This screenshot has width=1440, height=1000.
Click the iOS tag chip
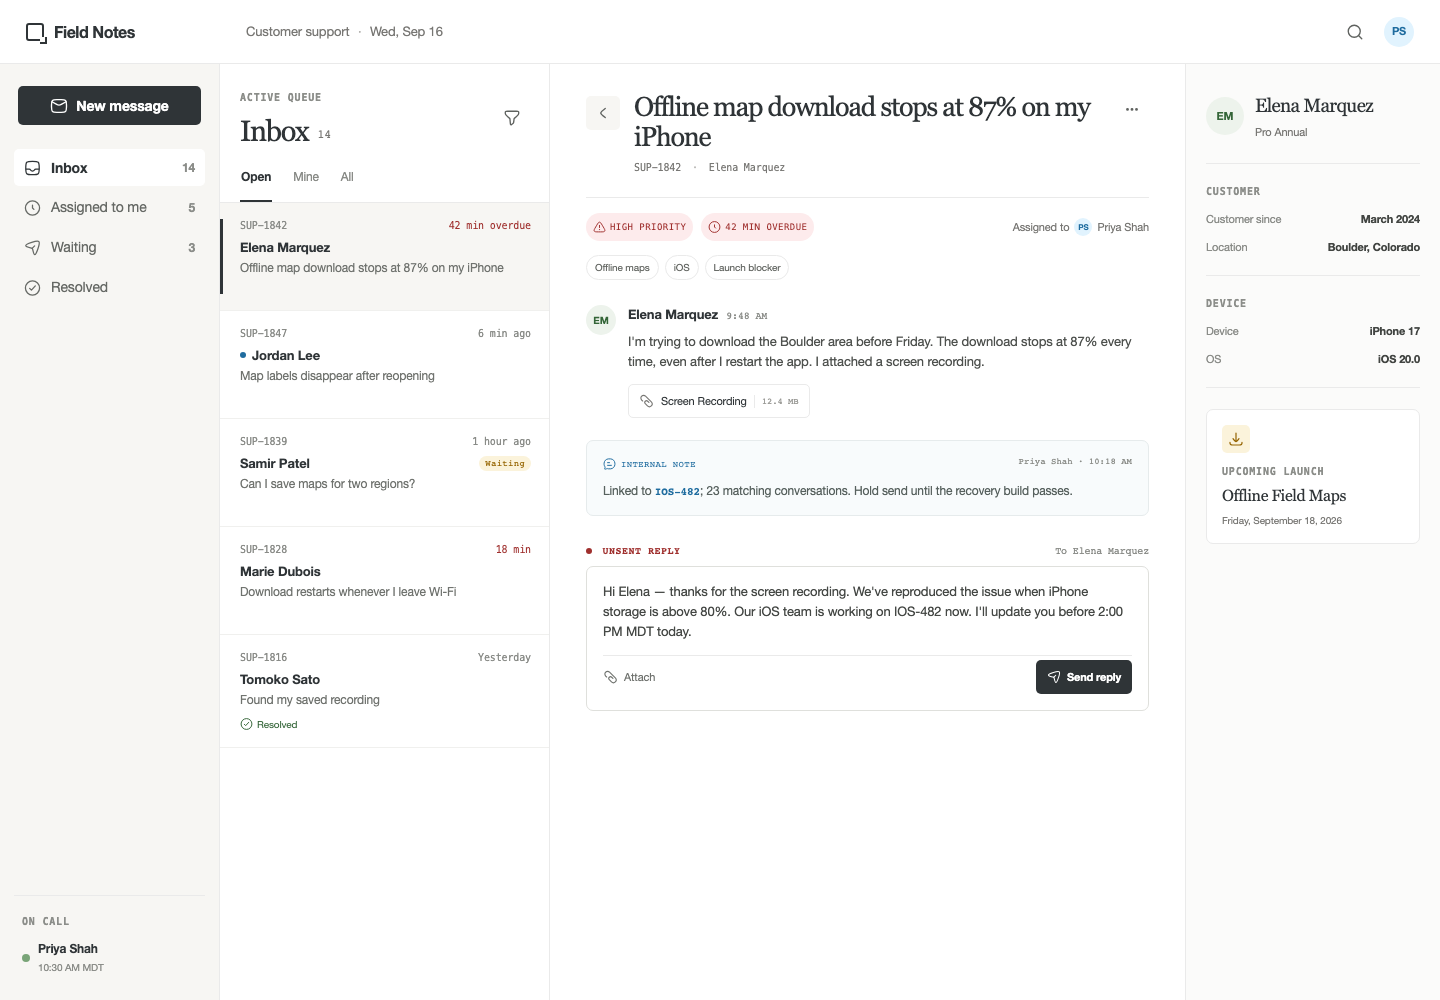click(682, 268)
